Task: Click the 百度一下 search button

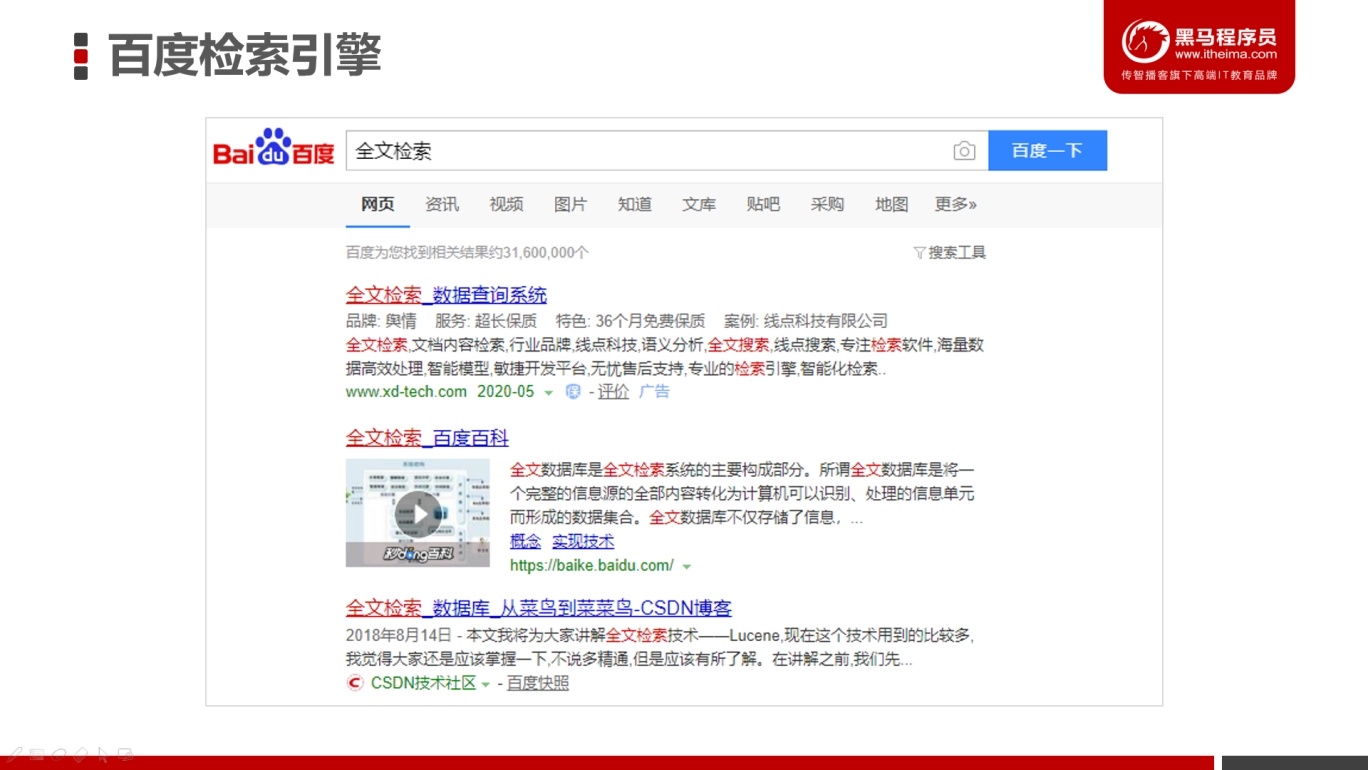Action: point(1047,151)
